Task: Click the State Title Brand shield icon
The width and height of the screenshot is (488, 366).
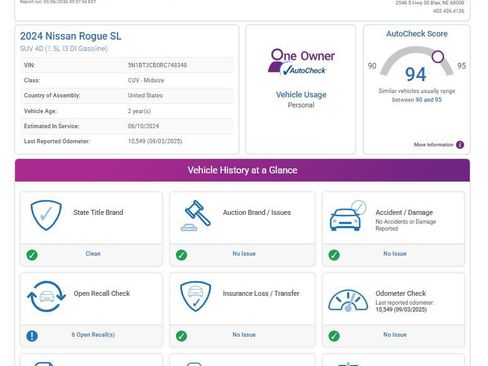Action: (46, 215)
